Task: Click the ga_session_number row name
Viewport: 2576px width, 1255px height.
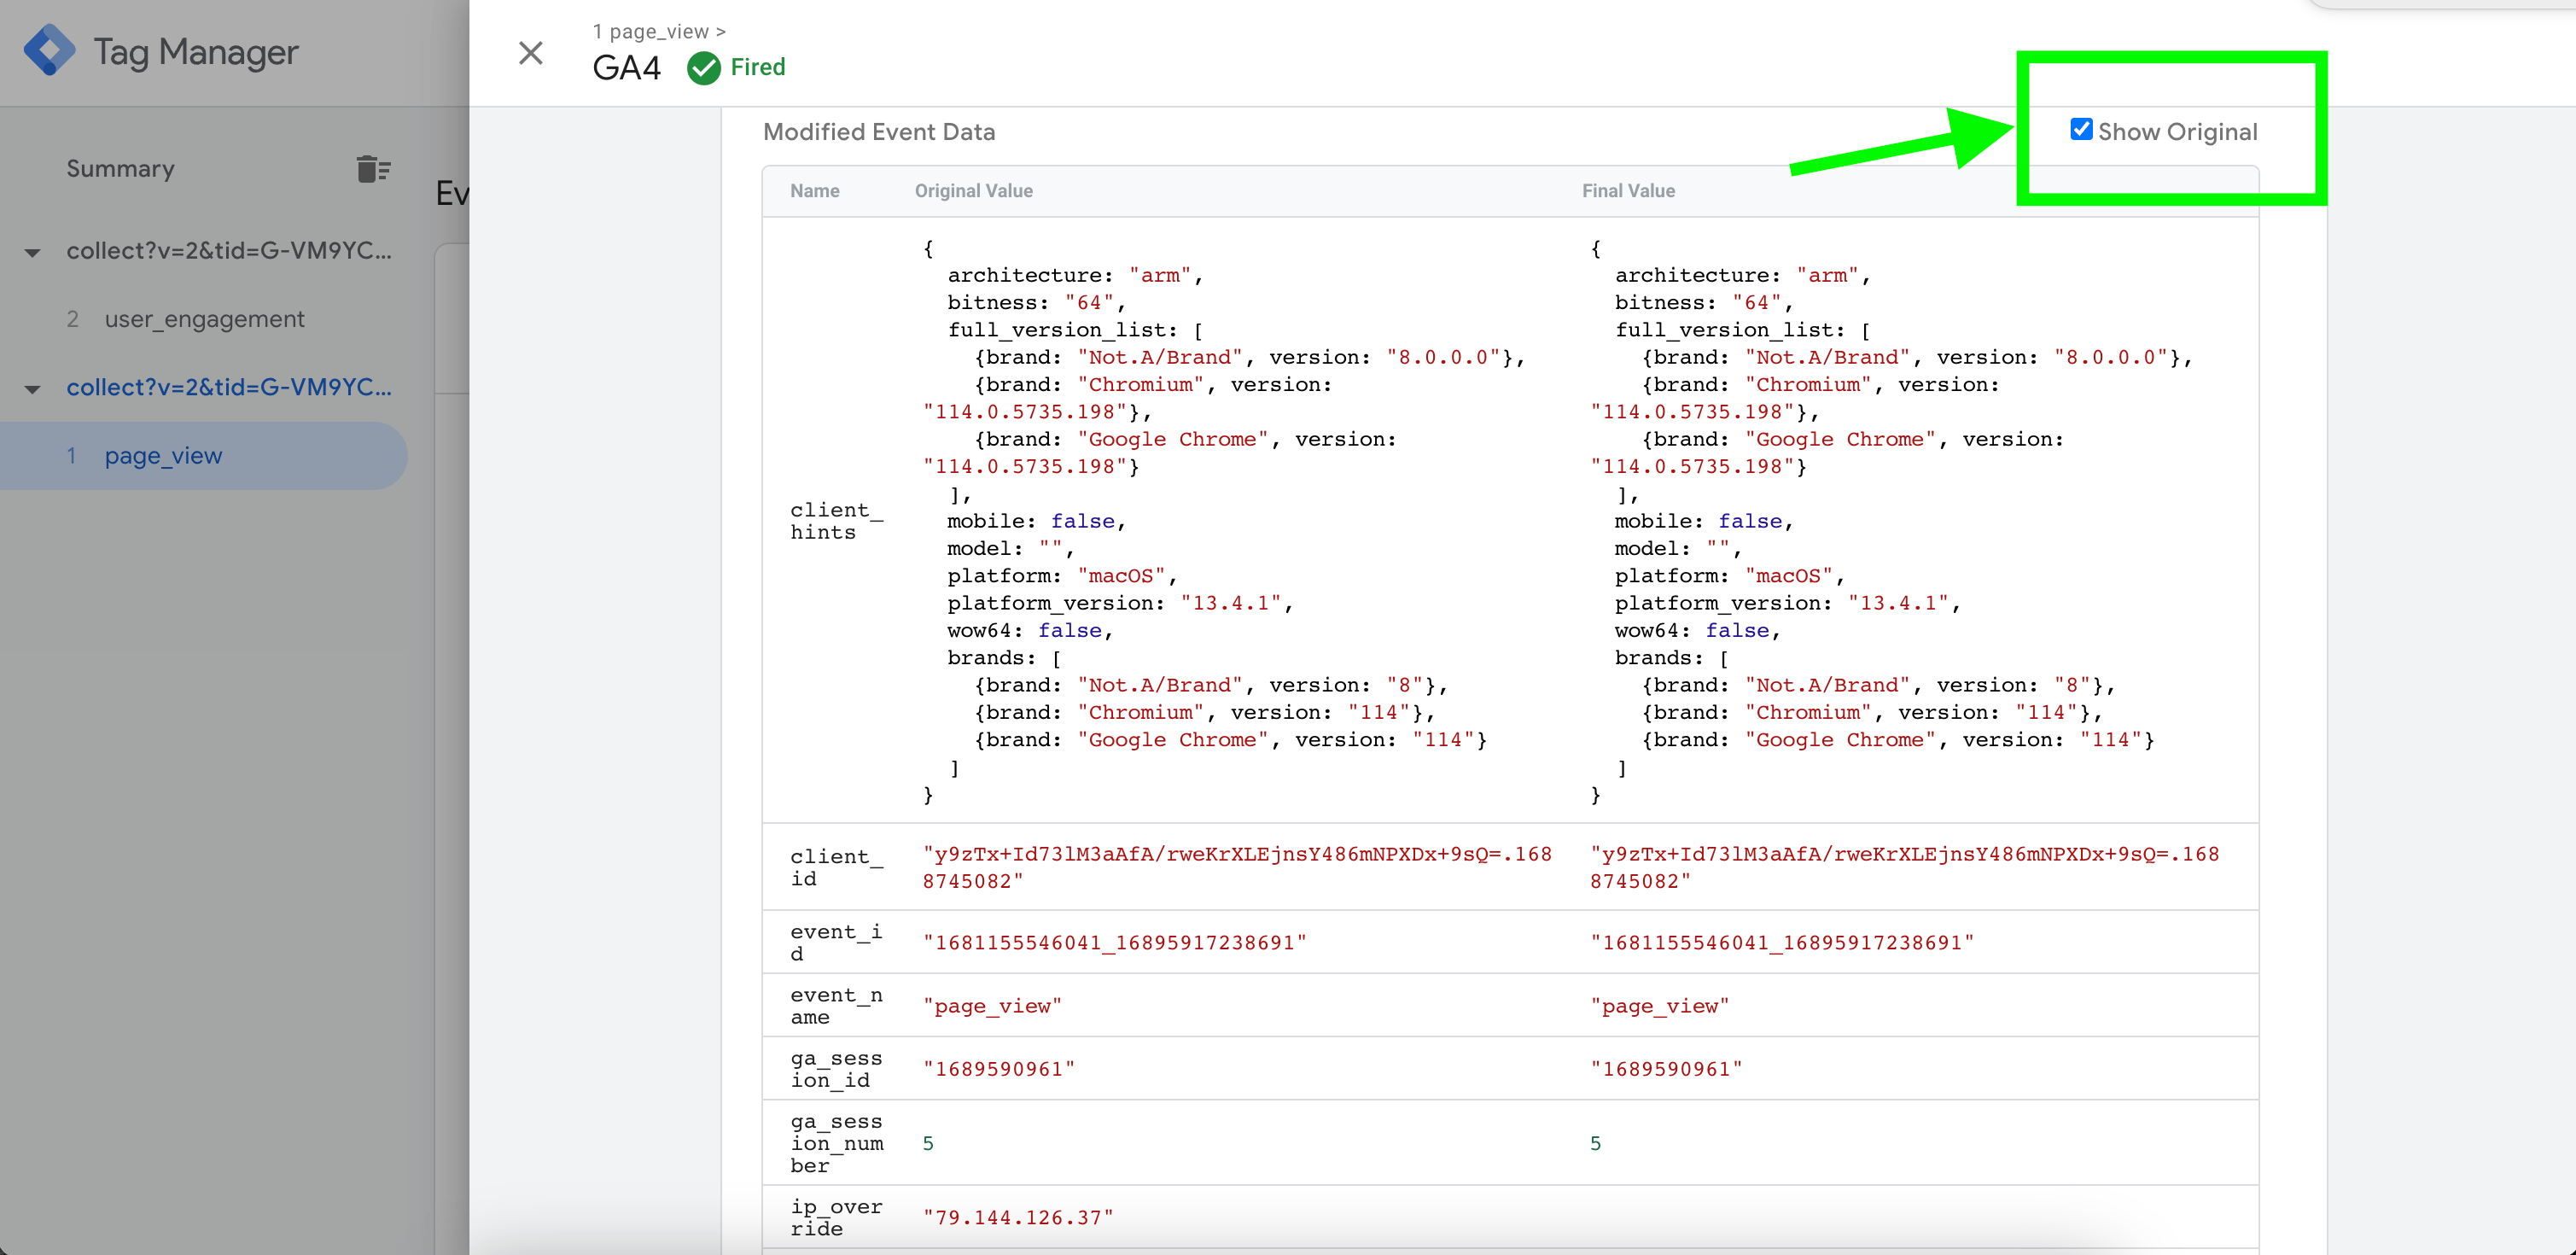Action: tap(836, 1143)
